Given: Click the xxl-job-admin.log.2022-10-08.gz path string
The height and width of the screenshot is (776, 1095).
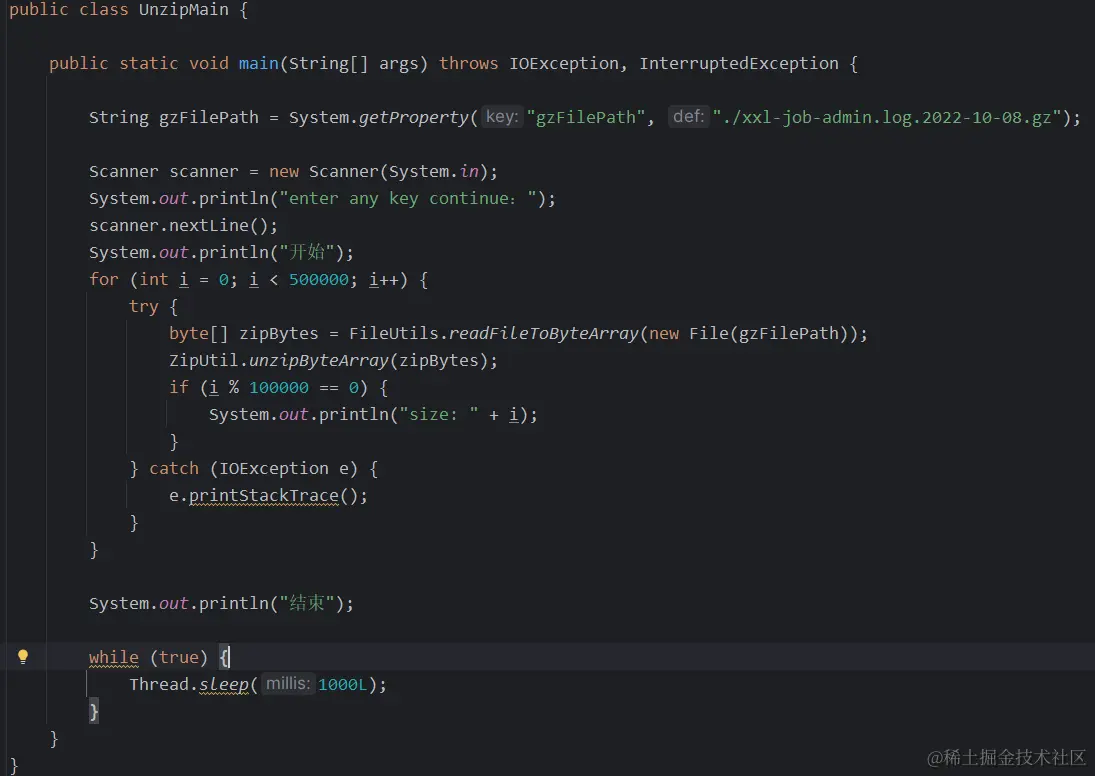Looking at the screenshot, I should tap(888, 117).
